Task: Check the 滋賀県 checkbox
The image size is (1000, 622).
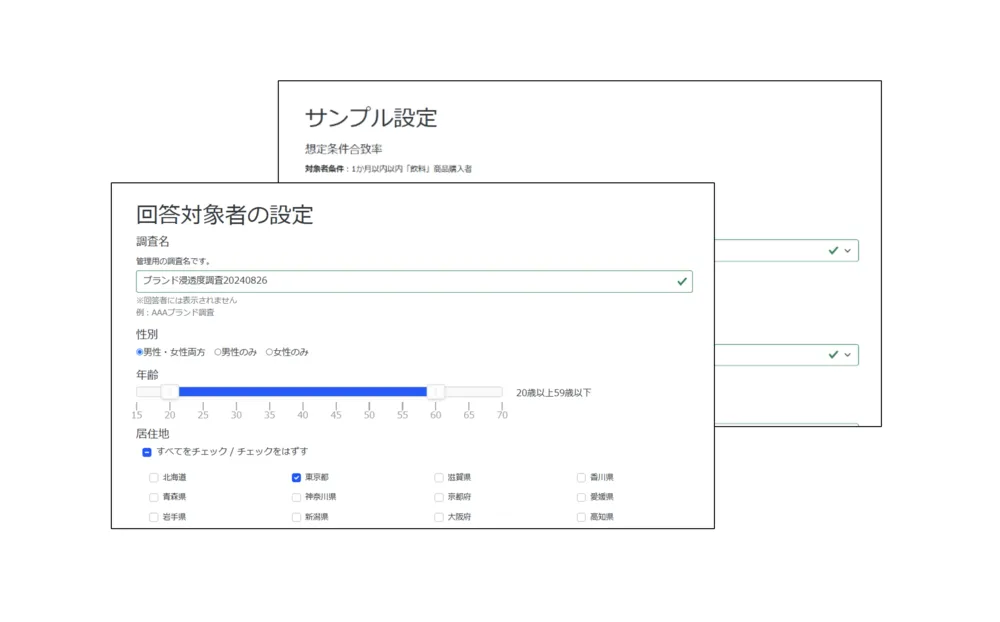Action: coord(439,478)
